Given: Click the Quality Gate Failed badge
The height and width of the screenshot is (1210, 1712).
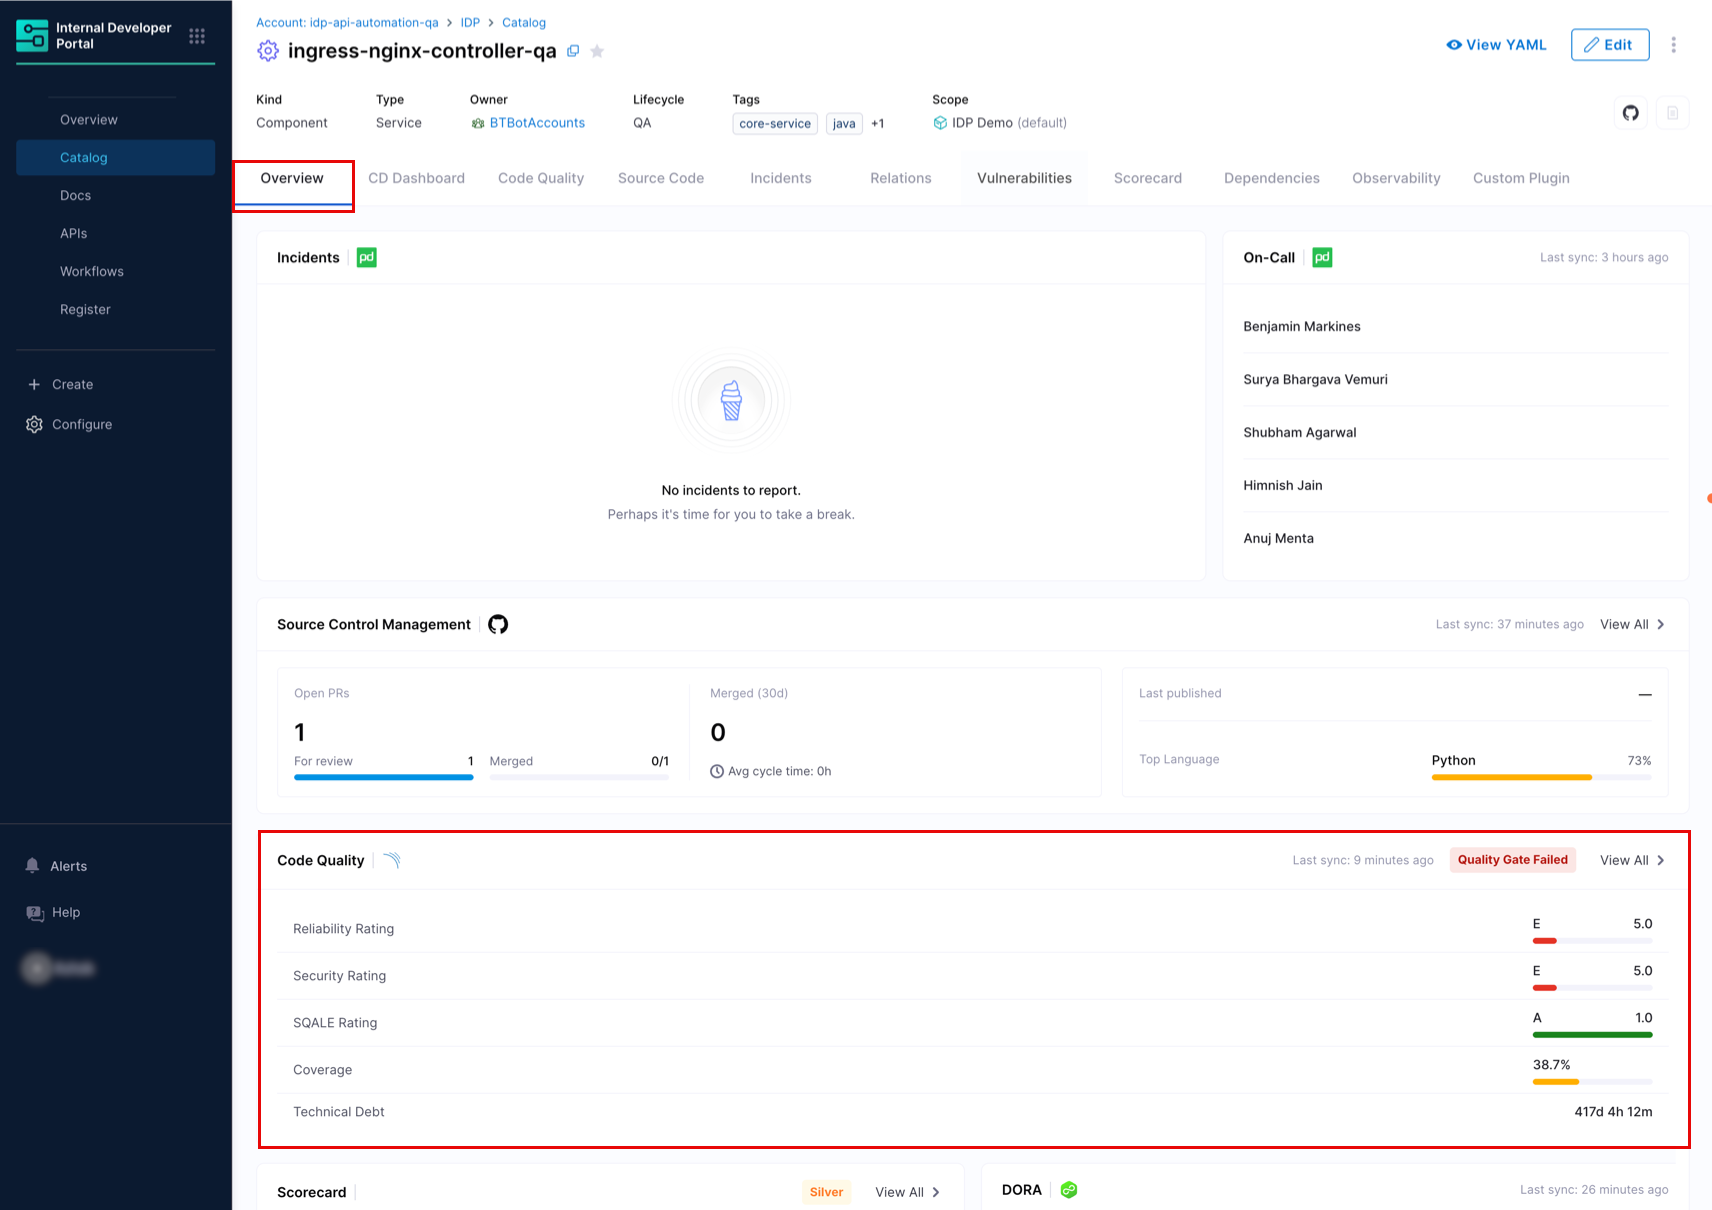Looking at the screenshot, I should point(1512,860).
